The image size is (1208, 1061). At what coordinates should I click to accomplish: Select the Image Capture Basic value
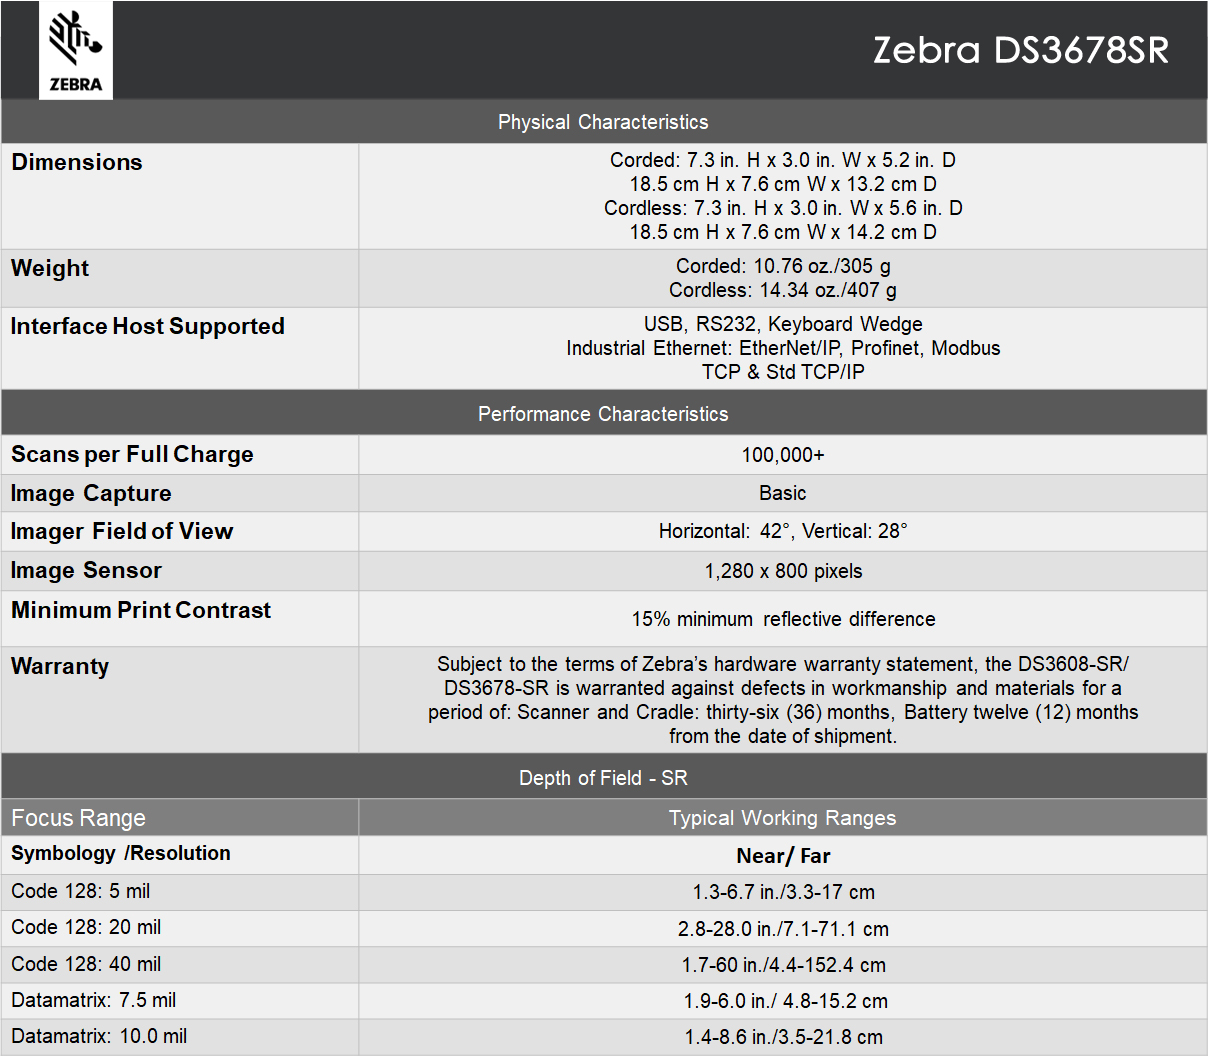[x=782, y=493]
